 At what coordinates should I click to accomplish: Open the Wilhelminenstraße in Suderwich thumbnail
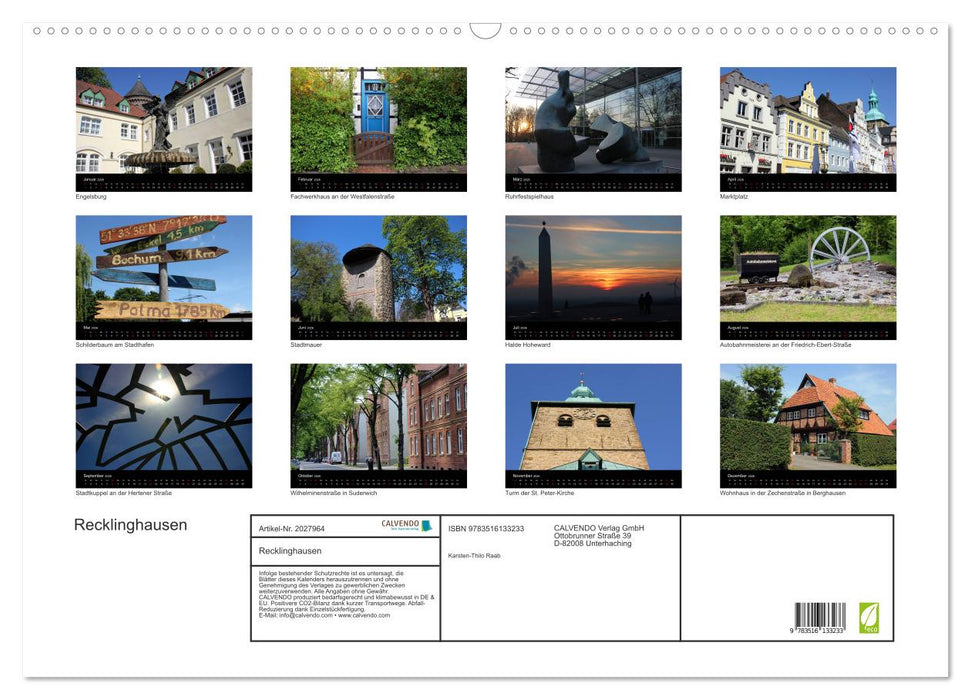(378, 424)
